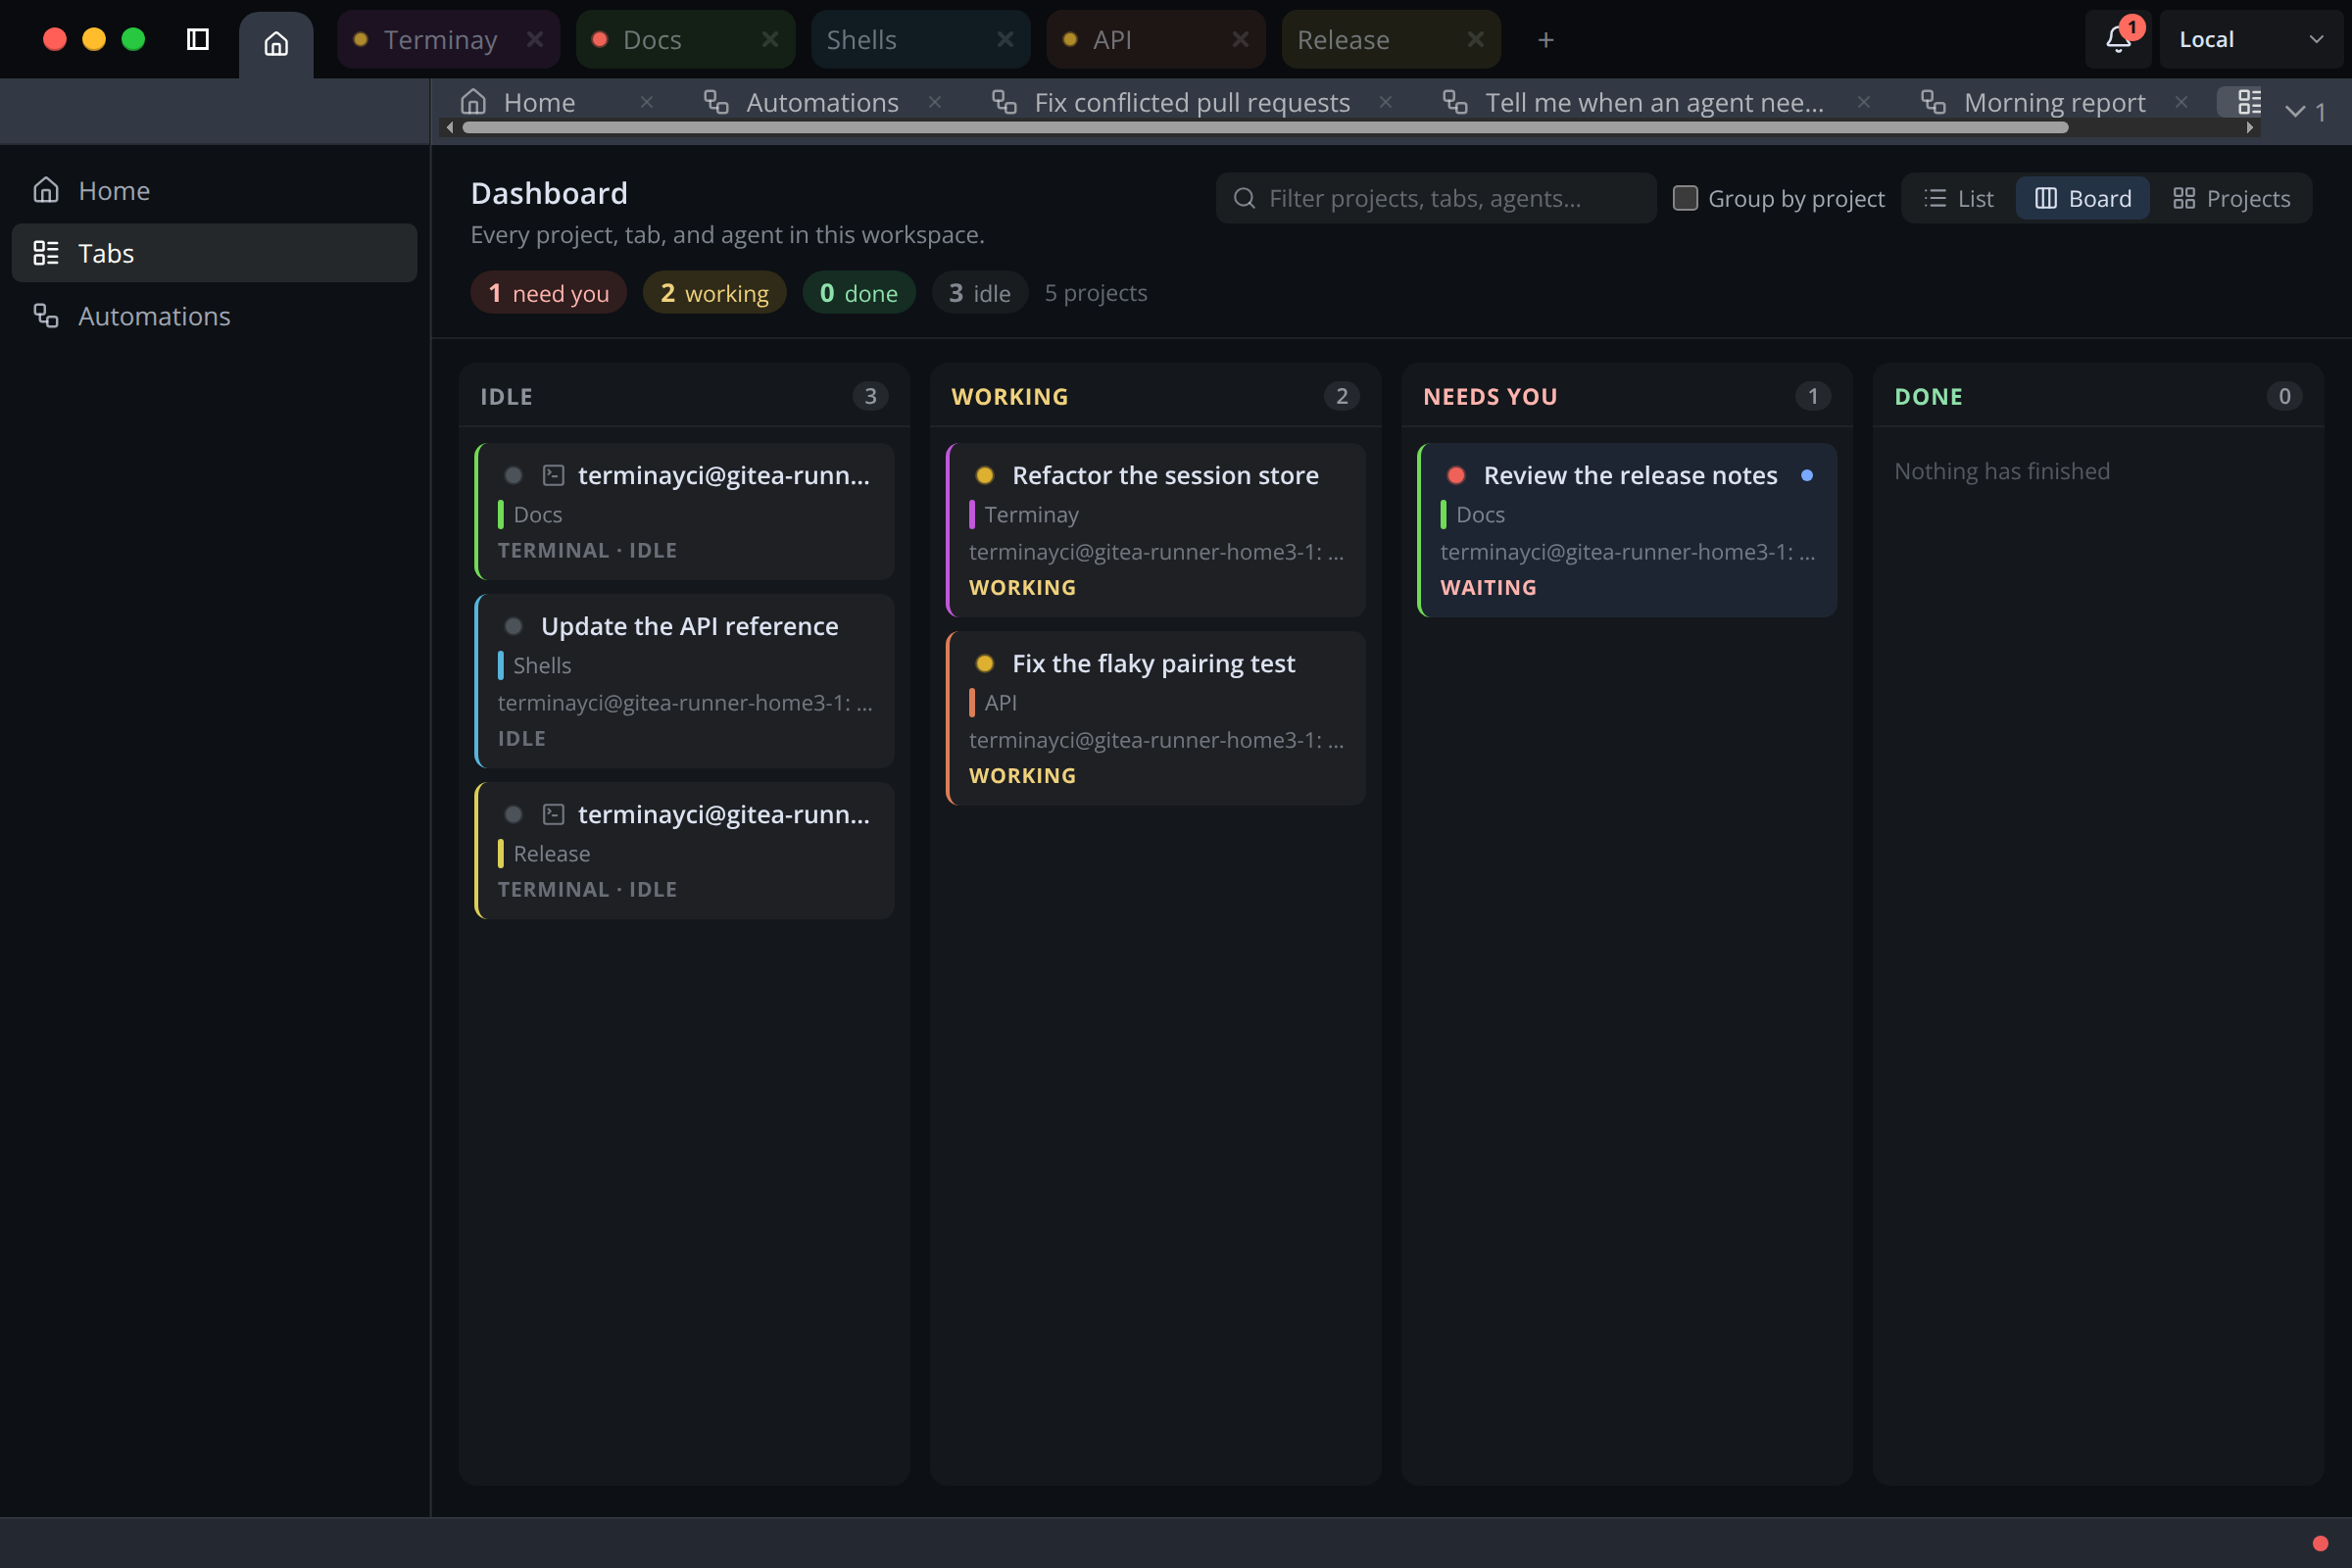
Task: Select Tabs in the sidebar
Action: click(x=214, y=253)
